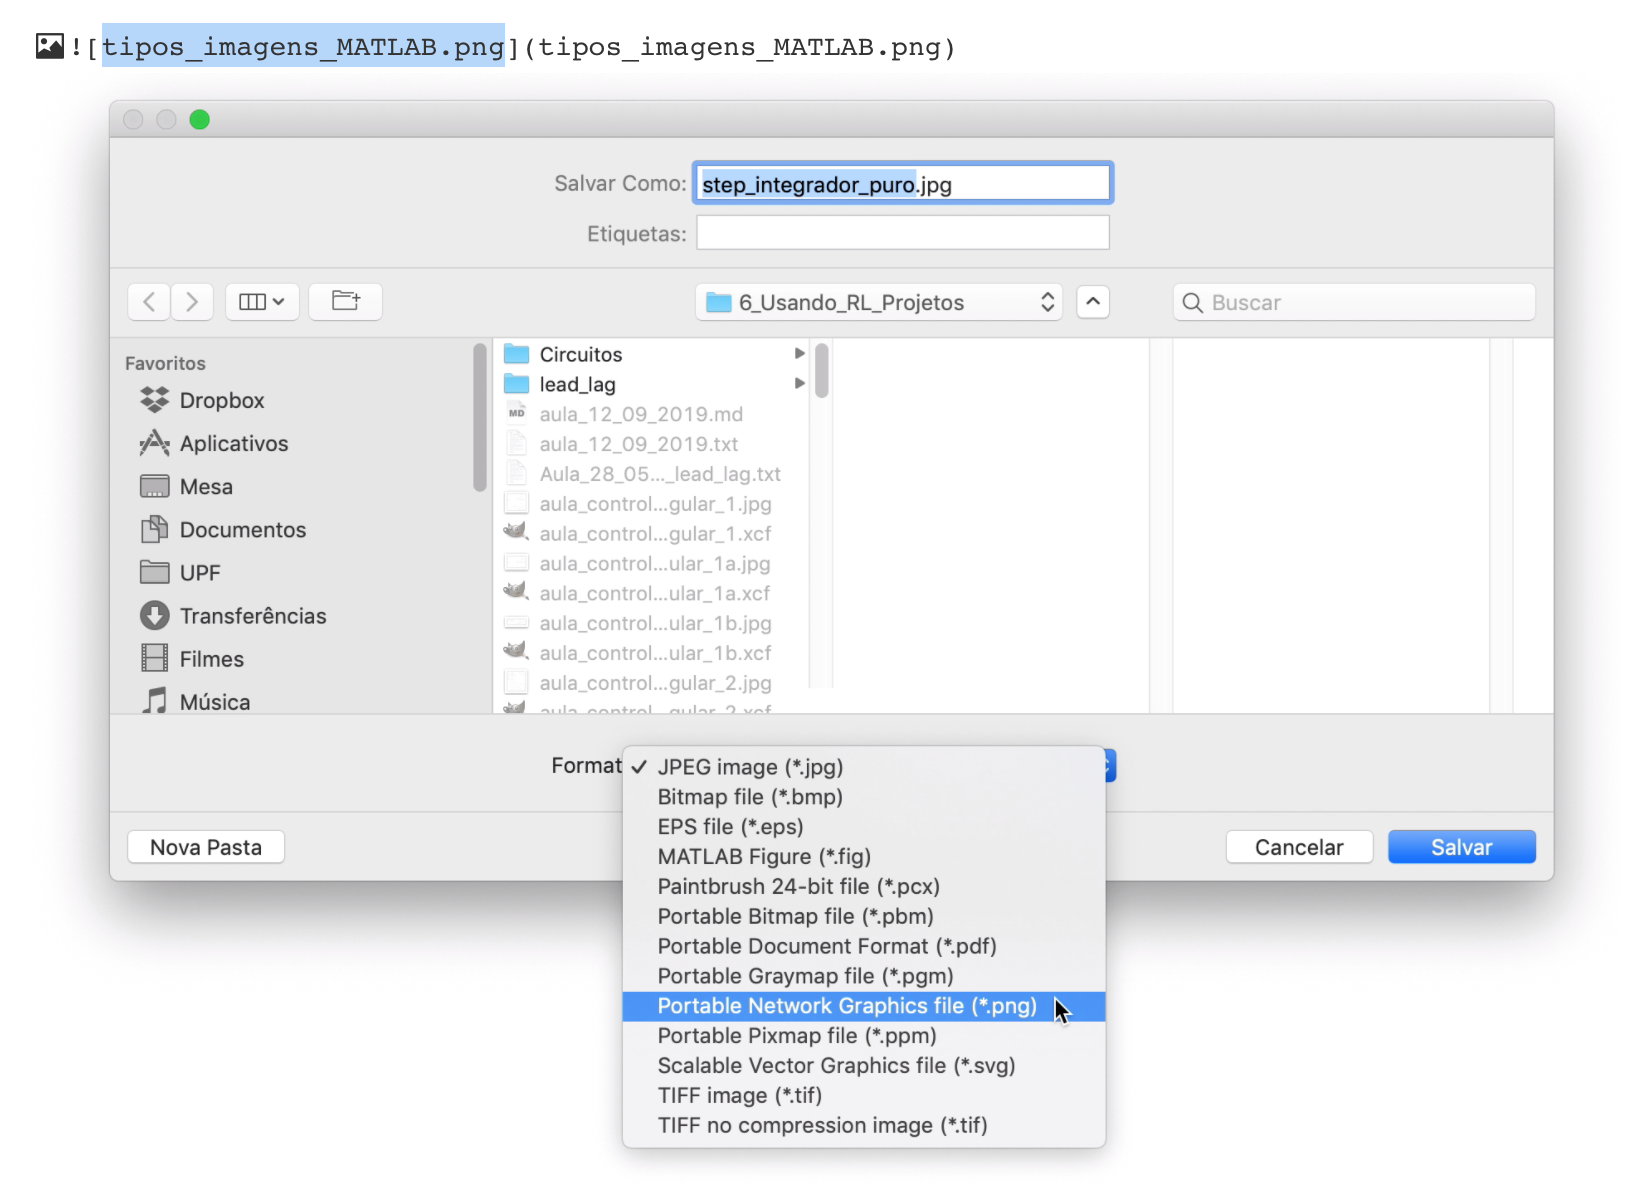The height and width of the screenshot is (1196, 1644).
Task: Open Transferências in the sidebar
Action: pos(253,615)
